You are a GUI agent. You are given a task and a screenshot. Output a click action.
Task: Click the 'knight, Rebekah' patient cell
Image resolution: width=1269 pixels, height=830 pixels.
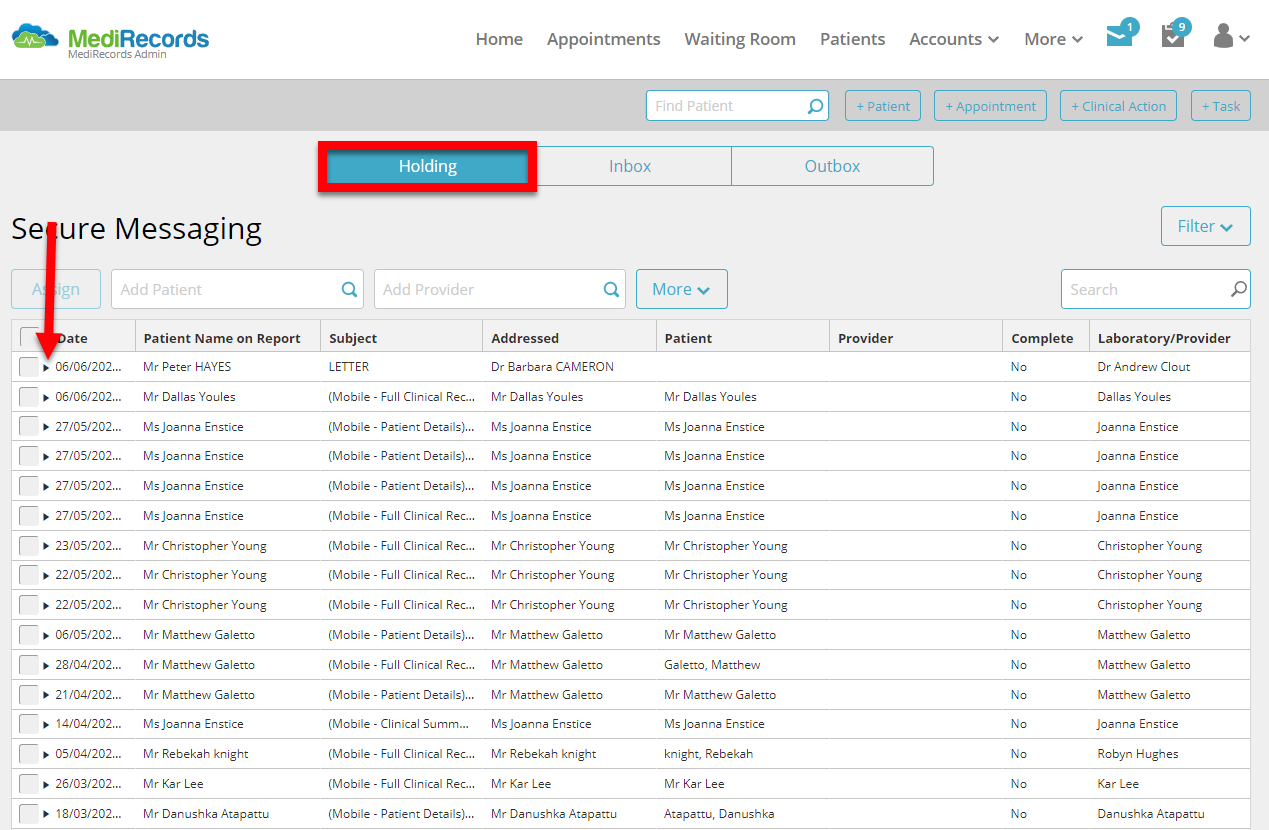click(708, 754)
